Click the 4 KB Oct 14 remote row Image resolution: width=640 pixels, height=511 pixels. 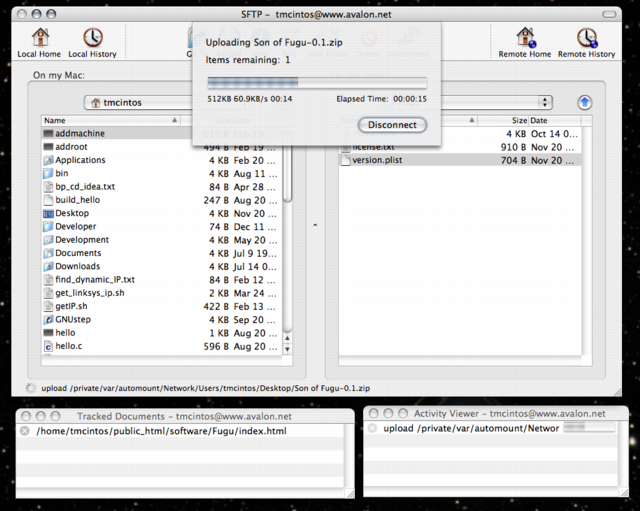pos(460,134)
